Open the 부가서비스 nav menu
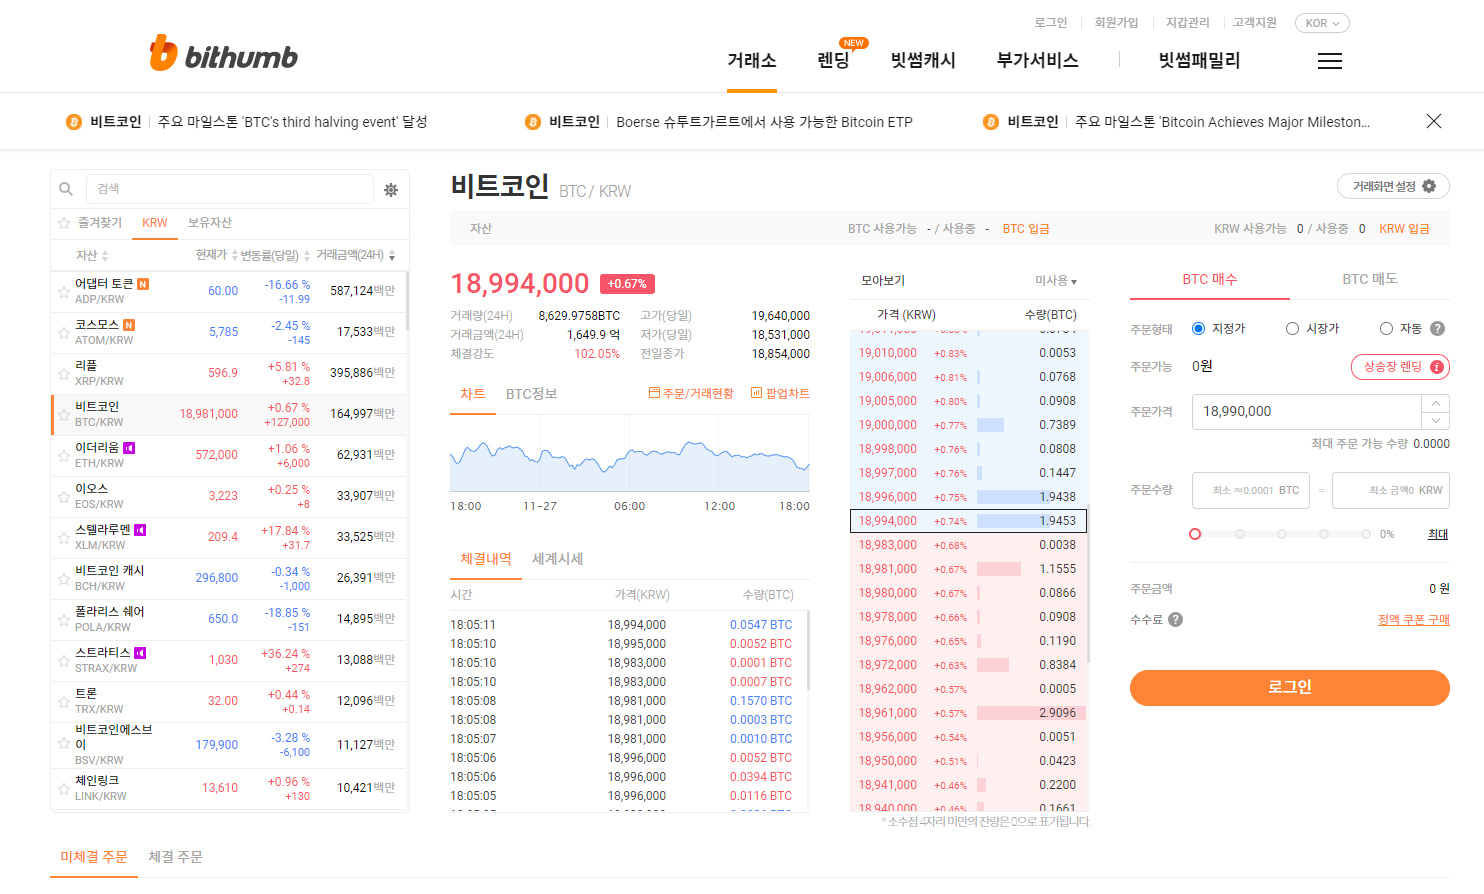Viewport: 1484px width, 894px height. [1037, 60]
